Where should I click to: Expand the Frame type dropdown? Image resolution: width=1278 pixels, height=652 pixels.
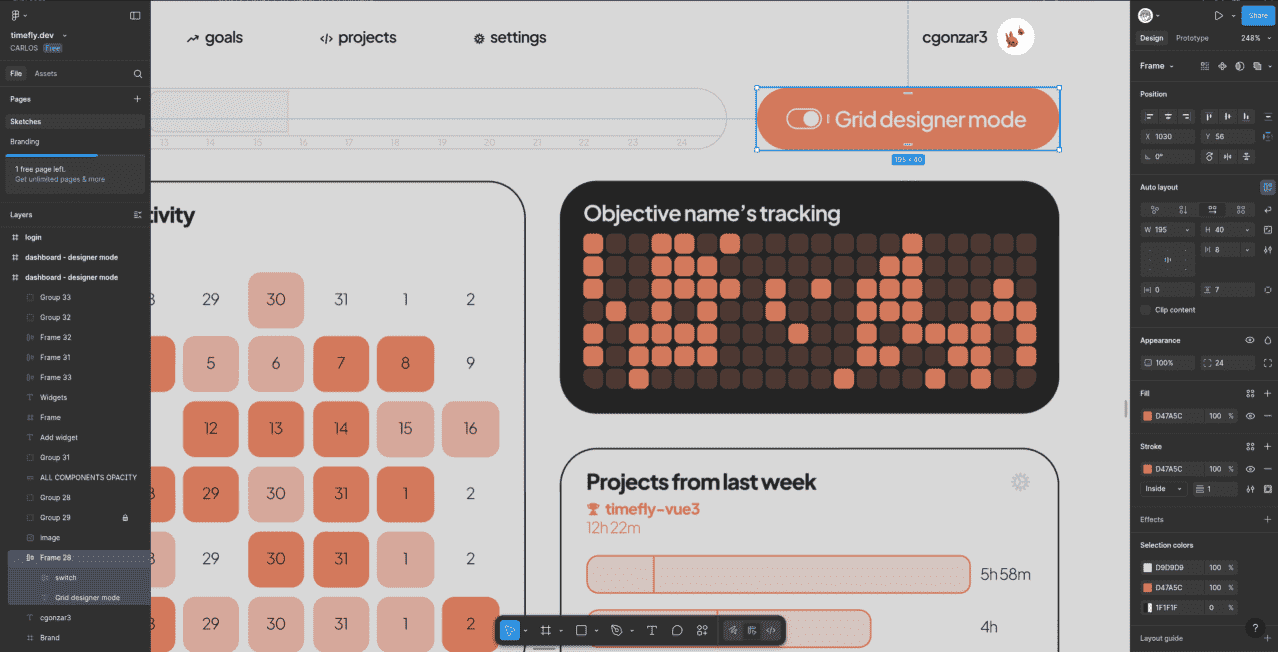[x=1157, y=66]
